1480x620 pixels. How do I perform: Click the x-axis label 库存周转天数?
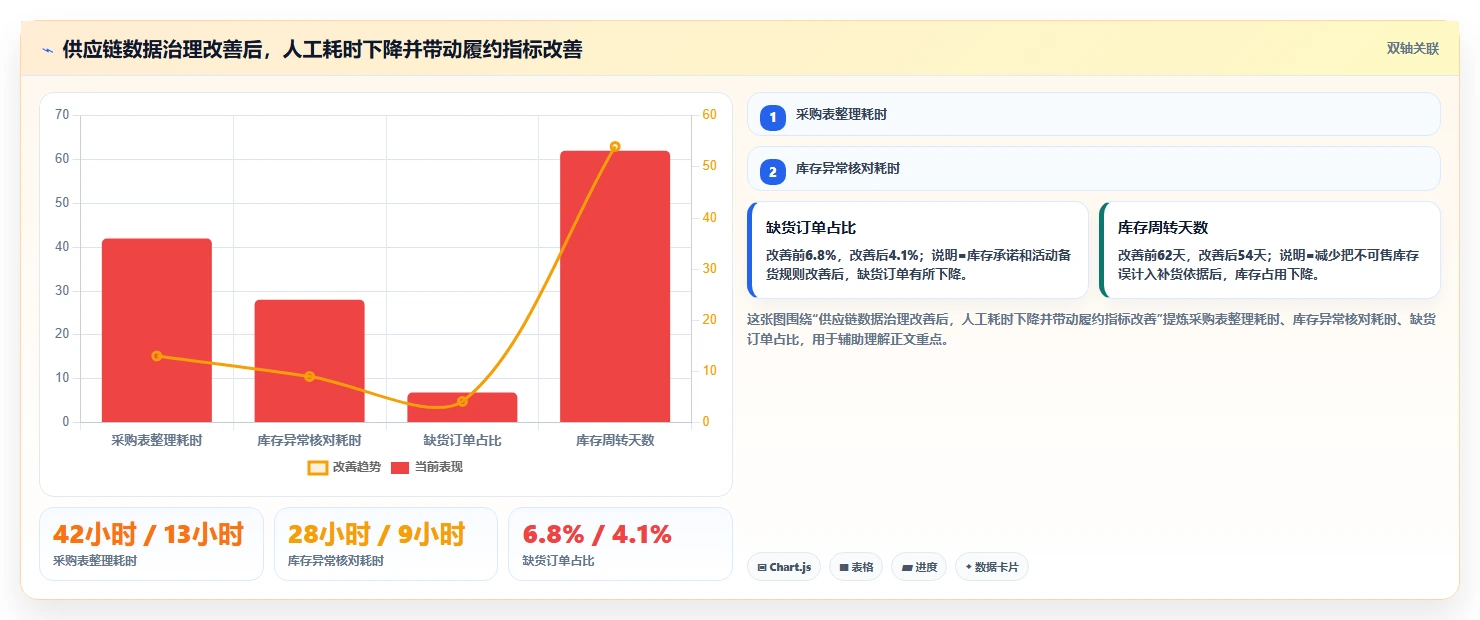[615, 440]
